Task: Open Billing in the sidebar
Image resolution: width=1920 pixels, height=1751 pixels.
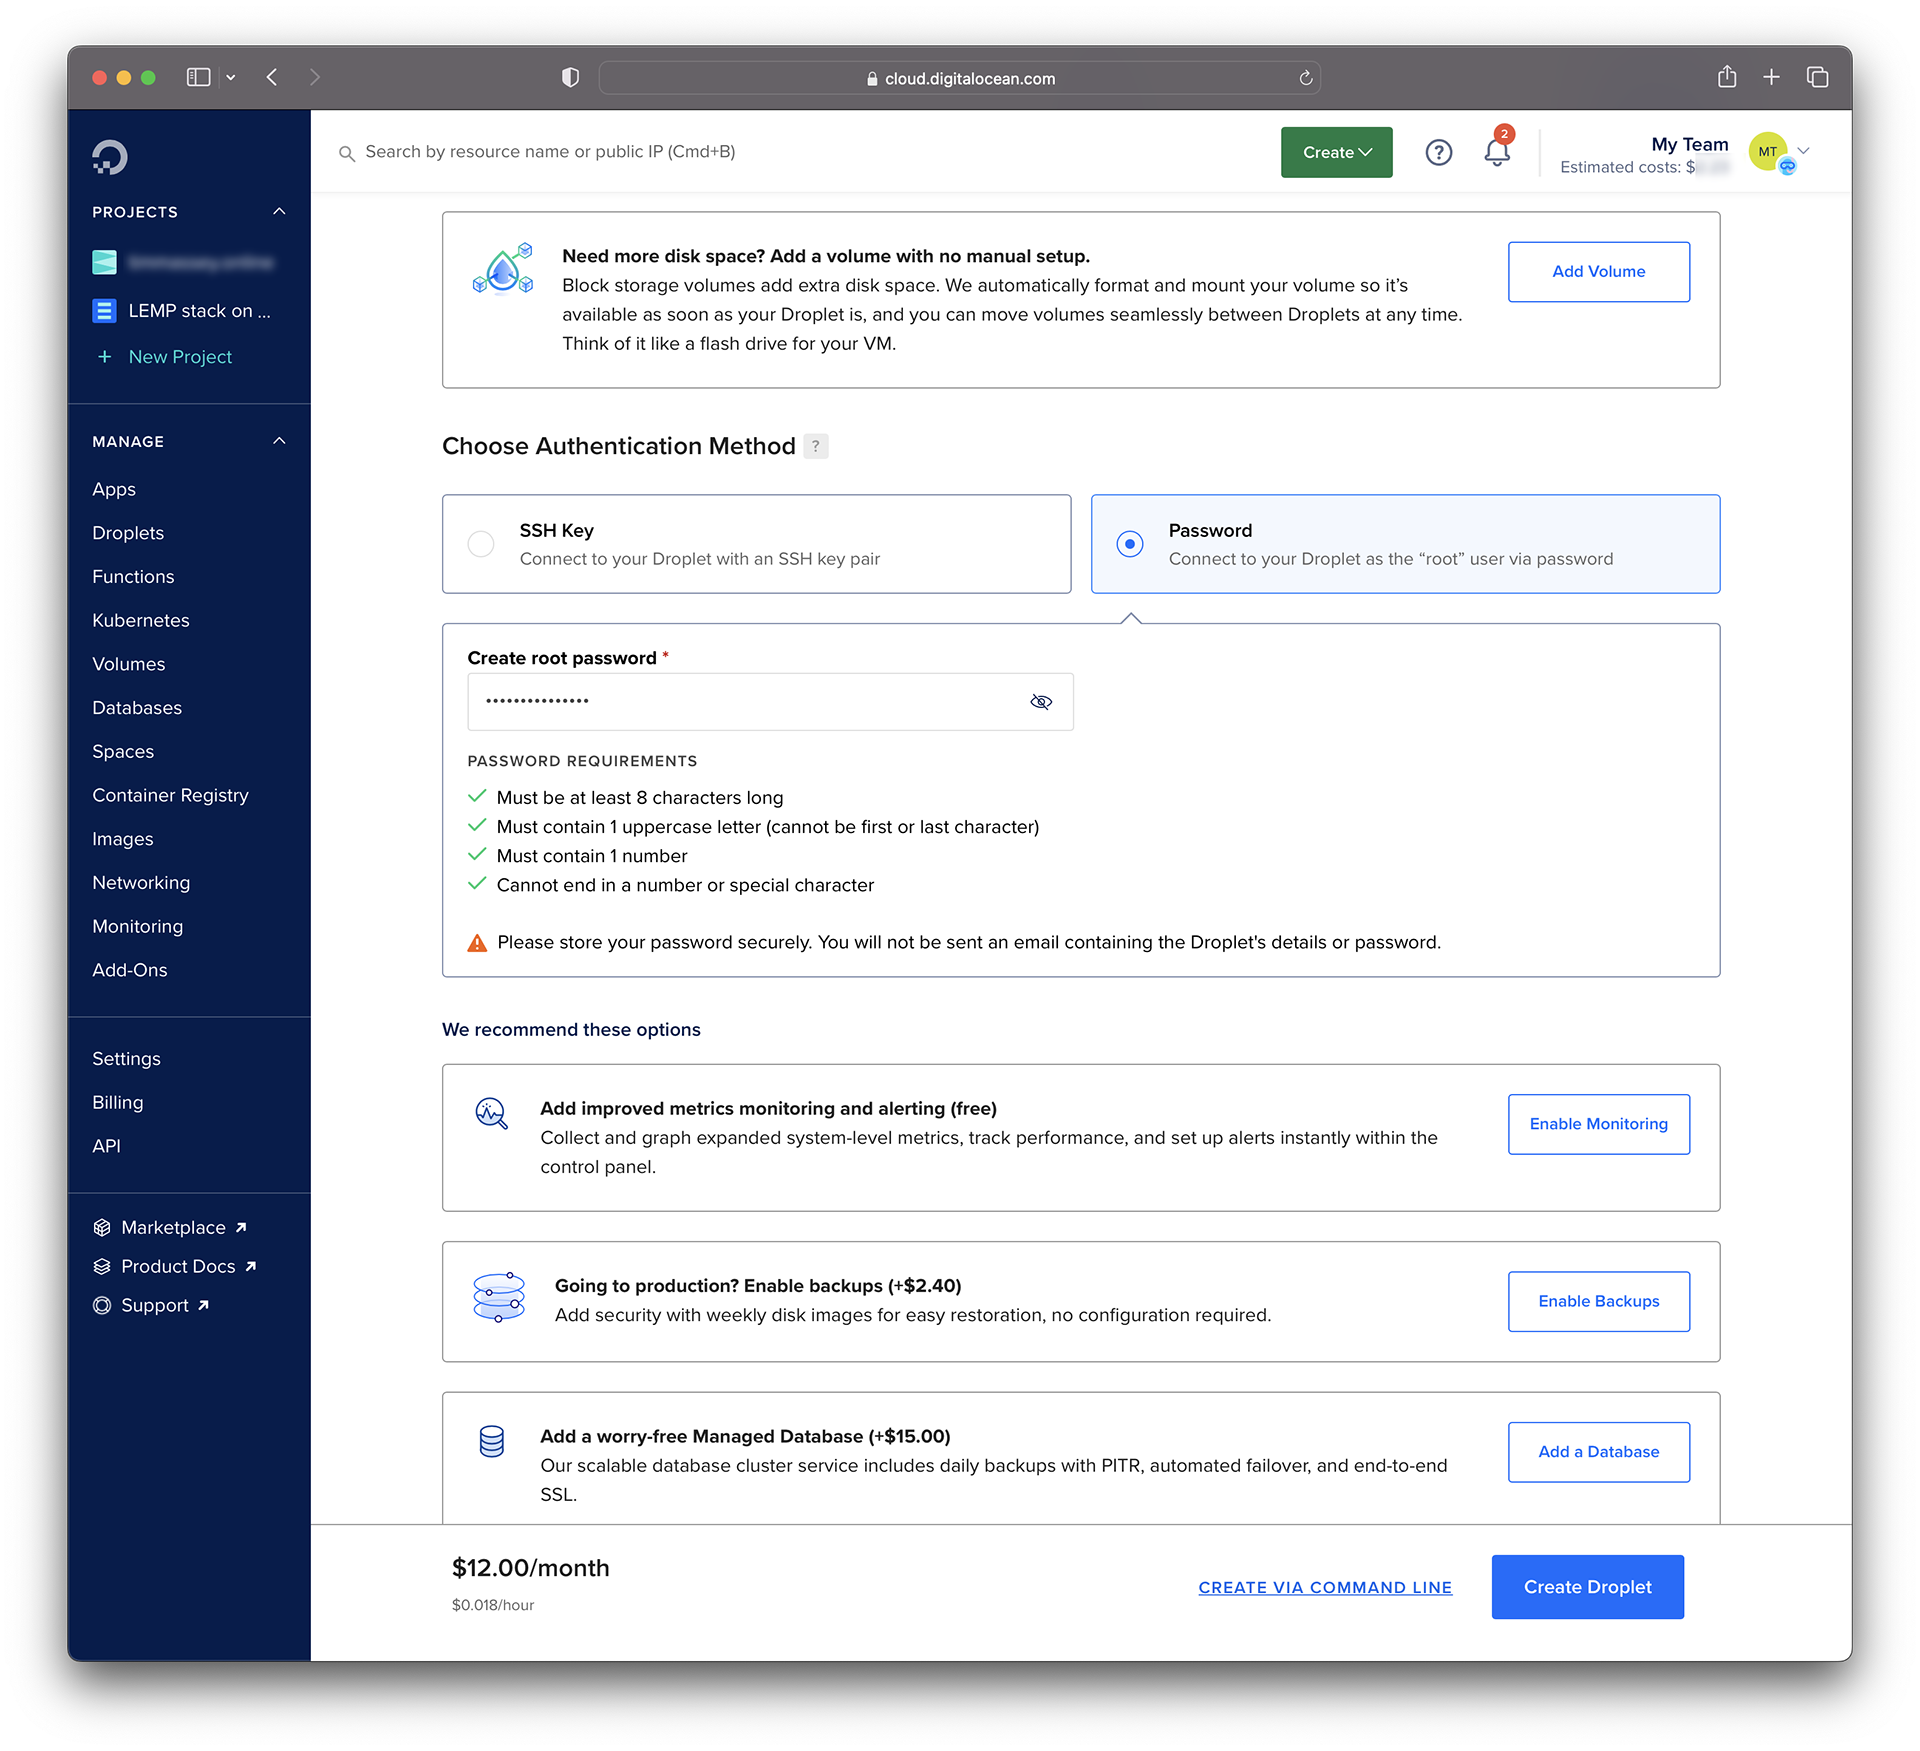Action: pyautogui.click(x=118, y=1102)
